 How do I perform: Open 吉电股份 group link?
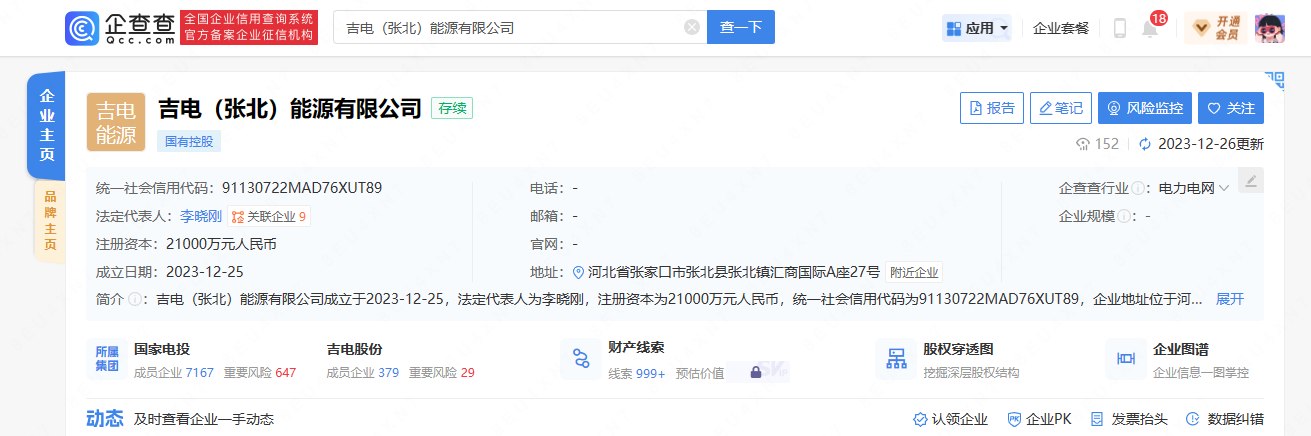(354, 349)
